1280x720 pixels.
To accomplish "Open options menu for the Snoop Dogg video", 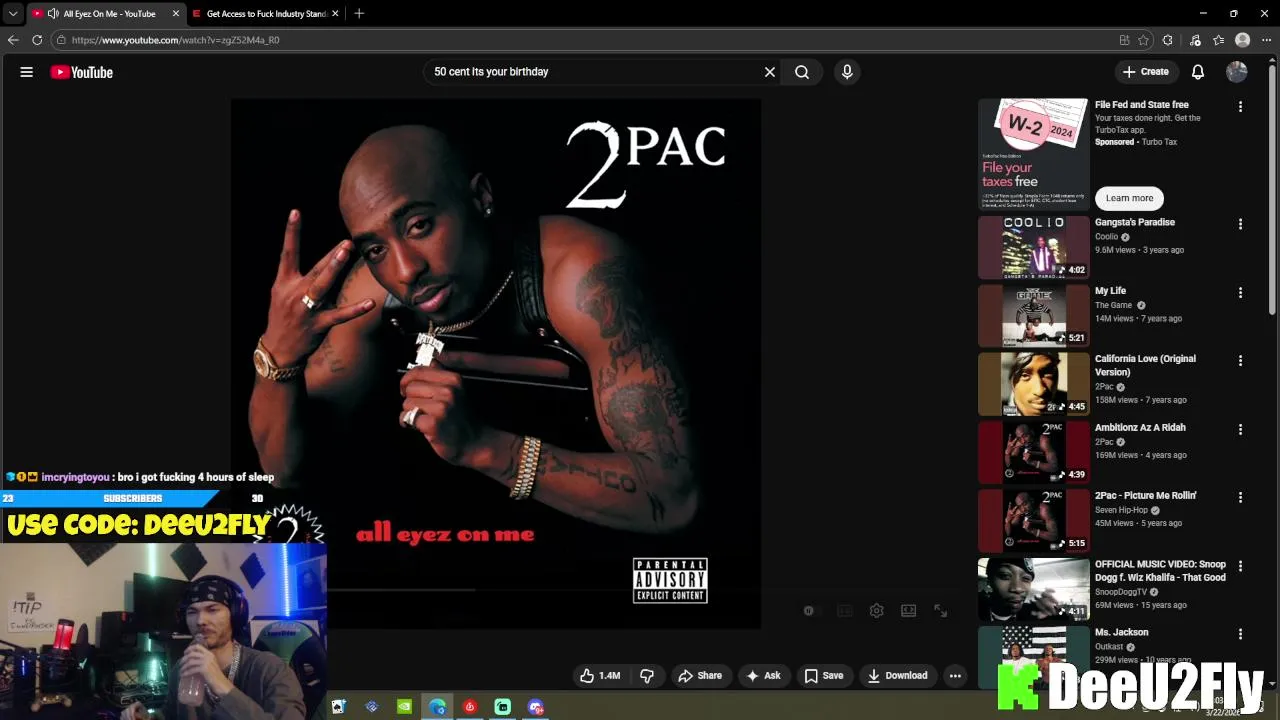I will click(1240, 566).
